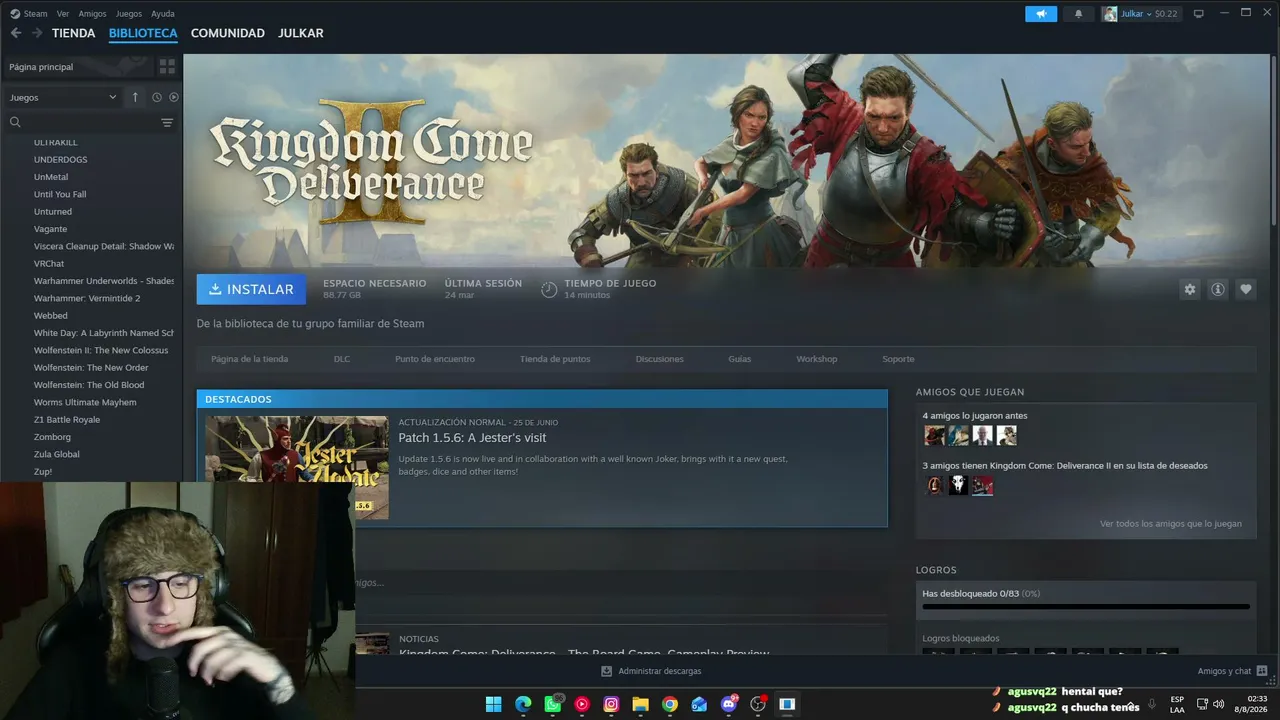Click the achievements progress bar
The height and width of the screenshot is (720, 1280).
[x=1086, y=606]
